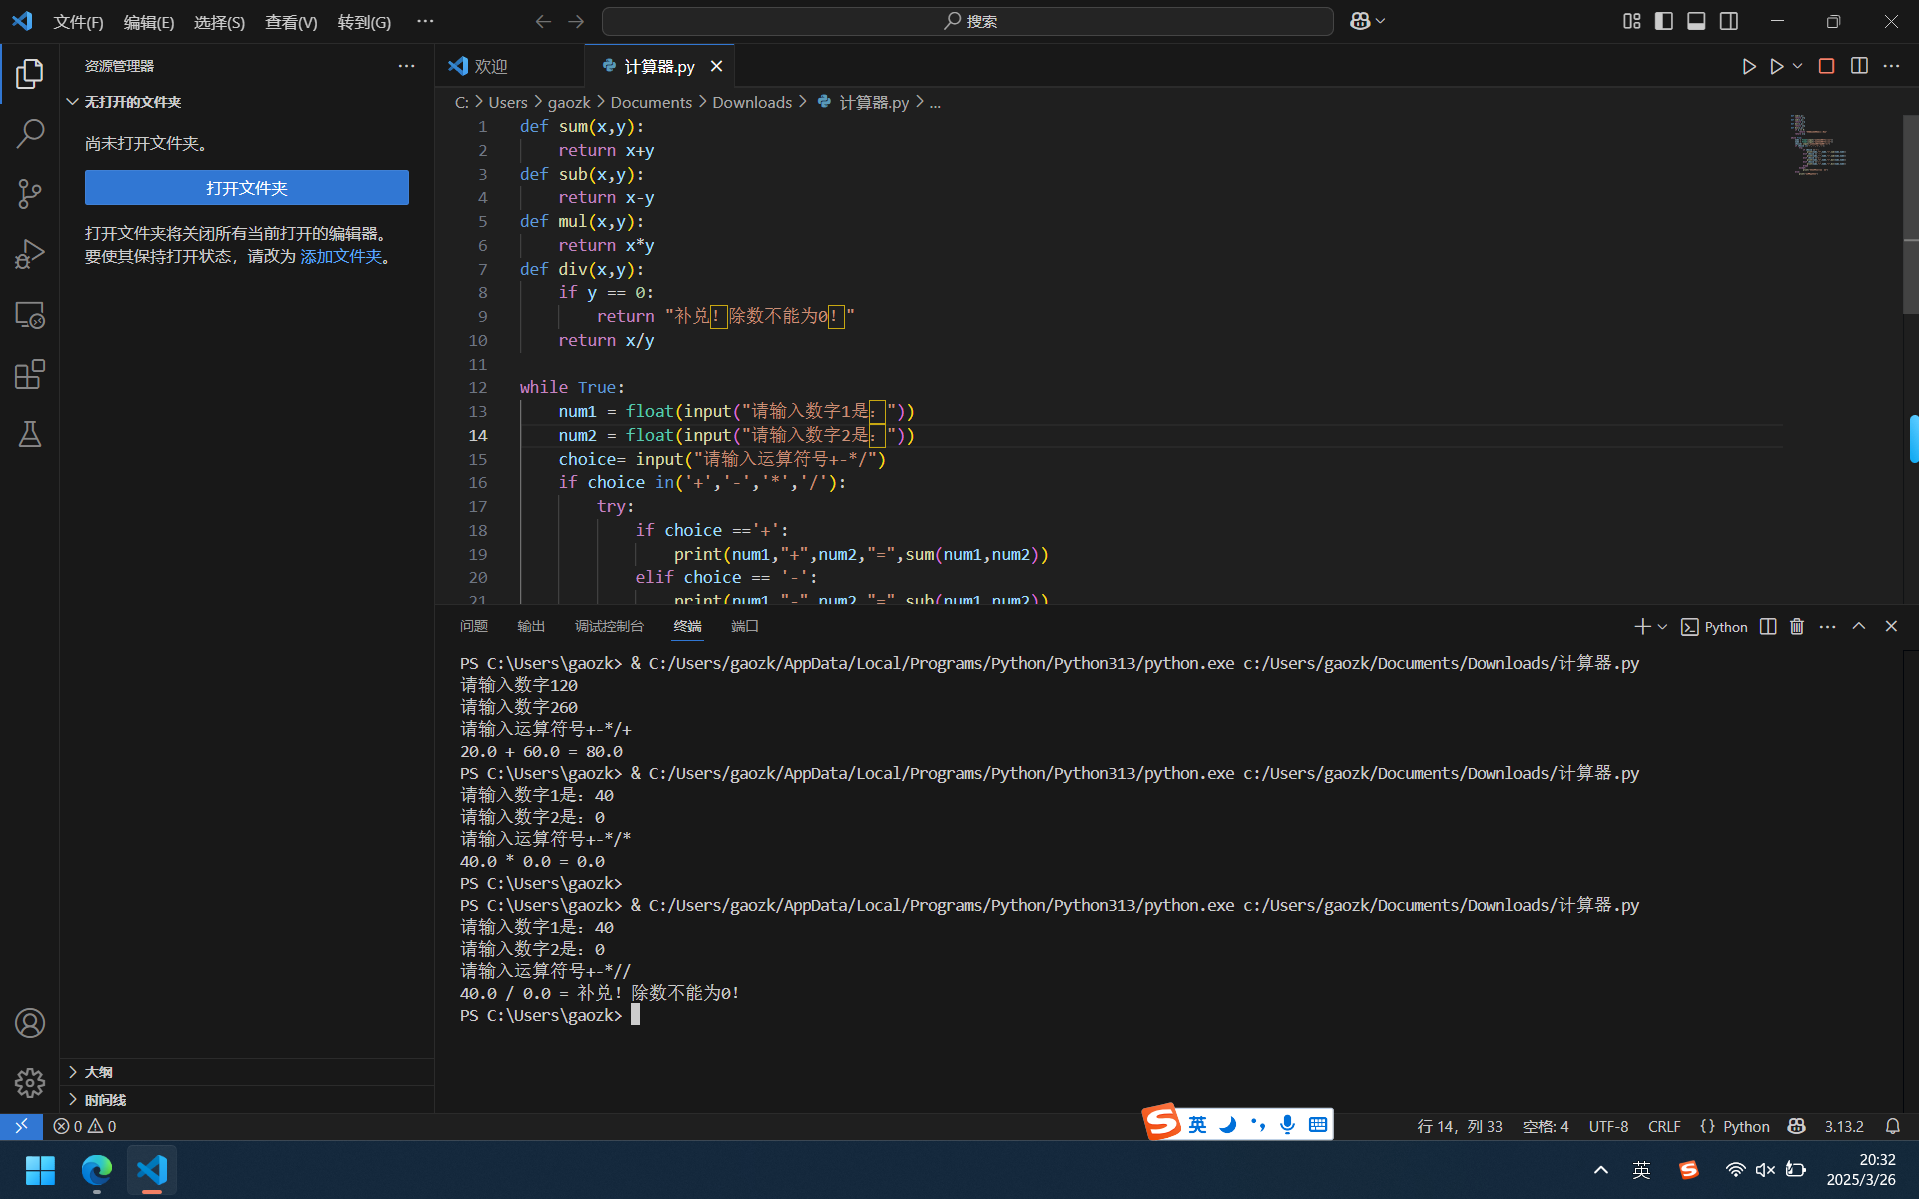Open the Copilot dropdown in title bar
1919x1199 pixels.
[x=1381, y=21]
